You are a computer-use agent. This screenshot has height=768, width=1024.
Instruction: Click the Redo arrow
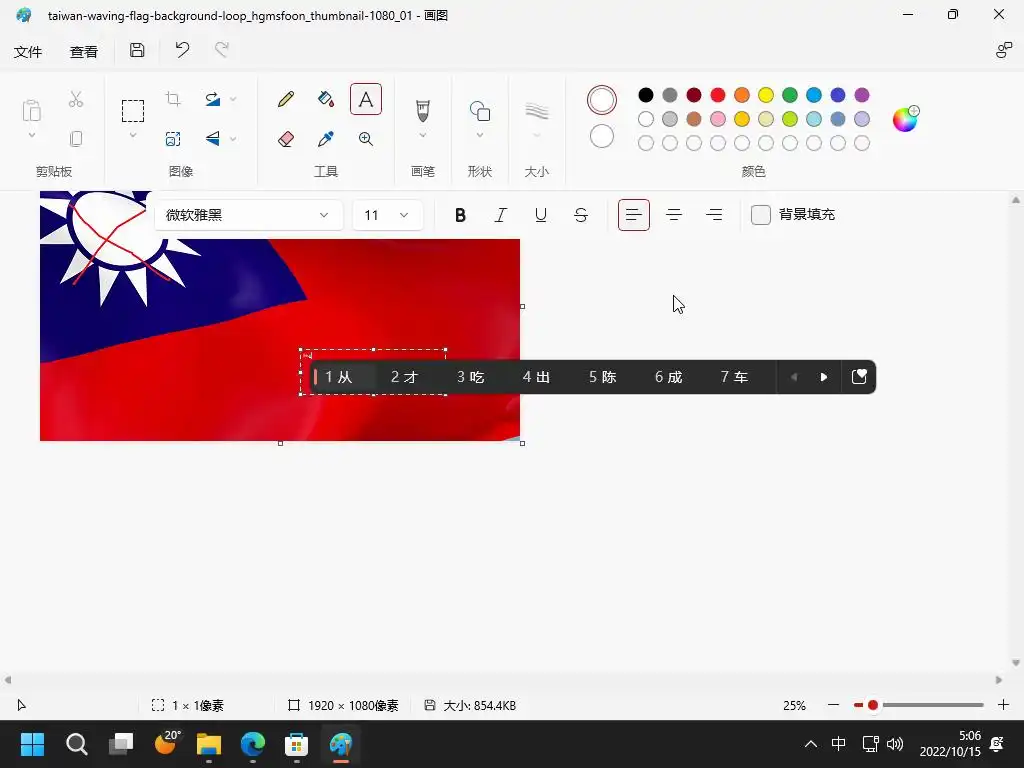[x=222, y=50]
